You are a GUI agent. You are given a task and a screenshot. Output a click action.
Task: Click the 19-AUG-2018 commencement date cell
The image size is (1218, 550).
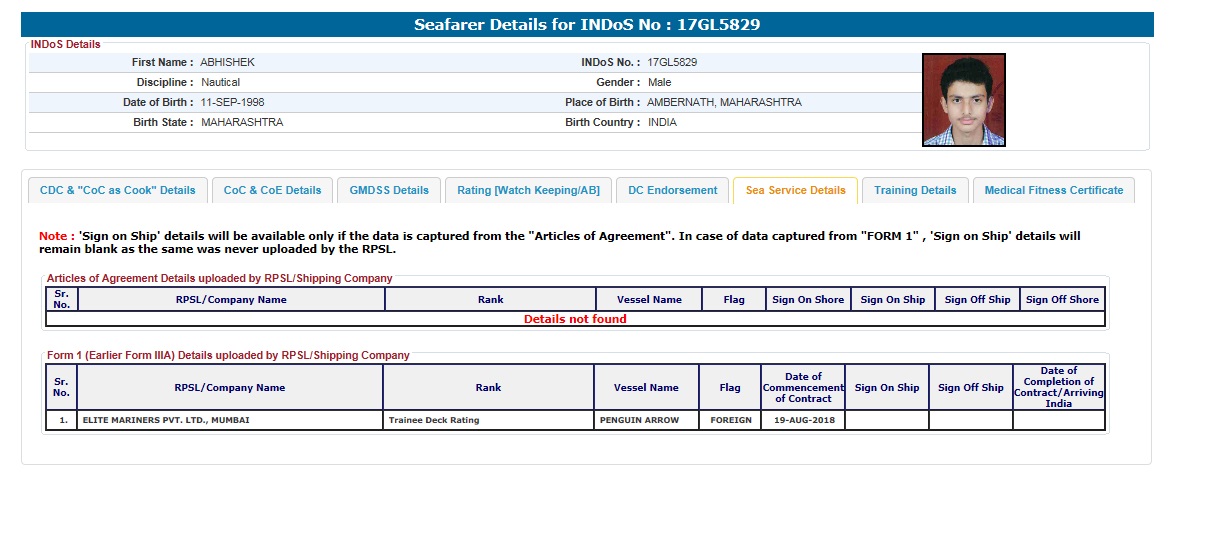point(802,420)
